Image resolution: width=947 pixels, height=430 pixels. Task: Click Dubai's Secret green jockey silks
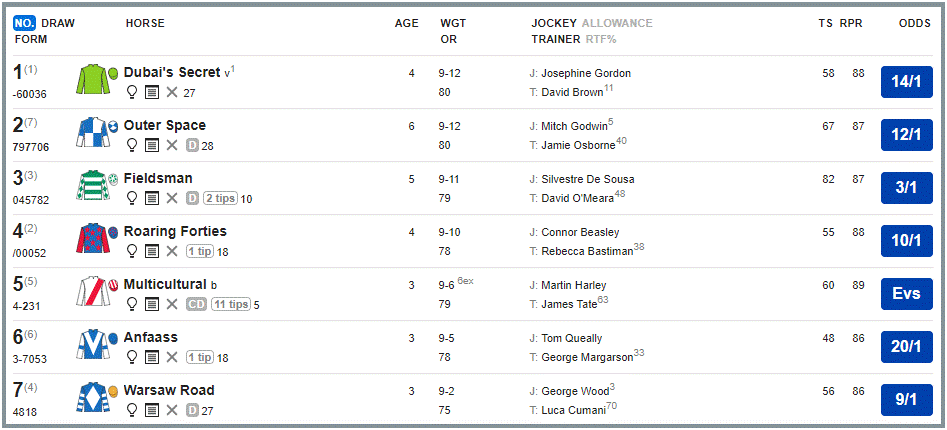point(91,81)
